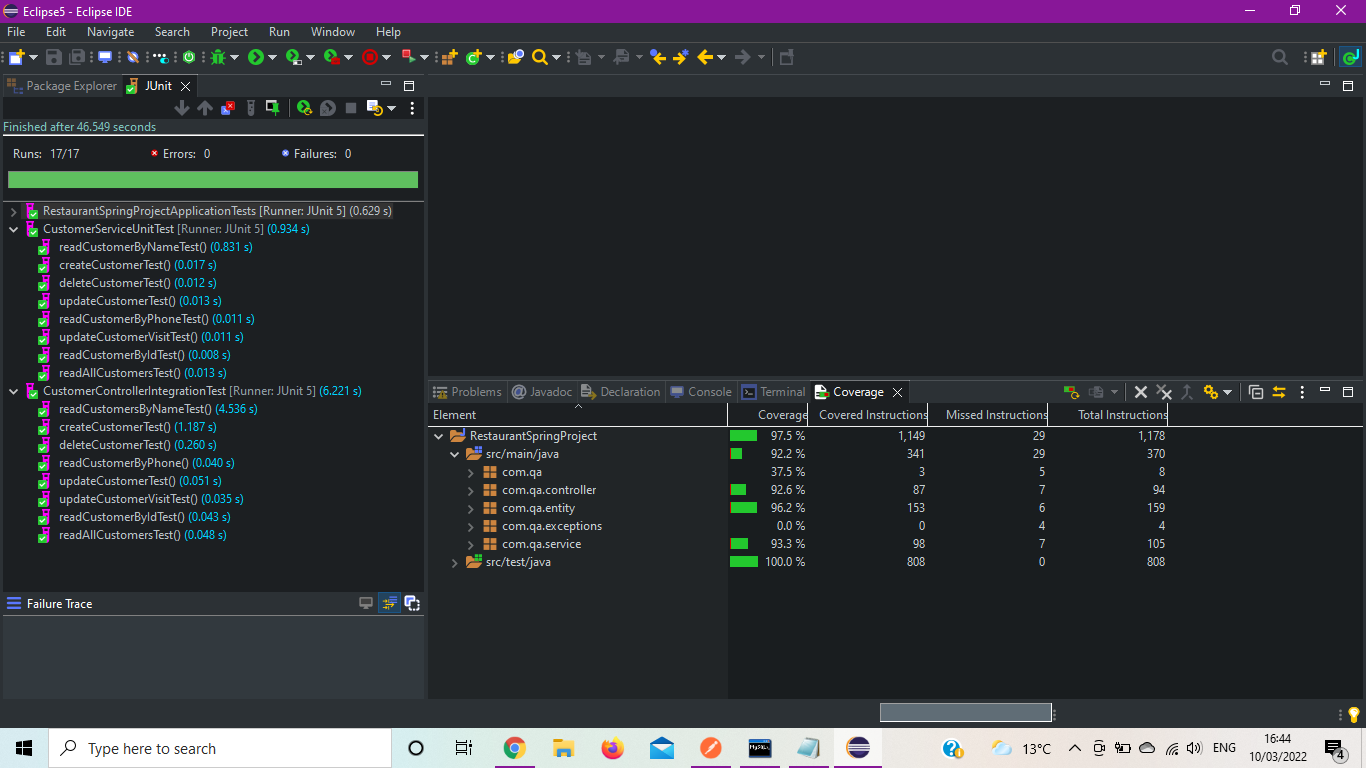The image size is (1366, 768).
Task: Click the Debug bug icon in toolbar
Action: coord(218,58)
